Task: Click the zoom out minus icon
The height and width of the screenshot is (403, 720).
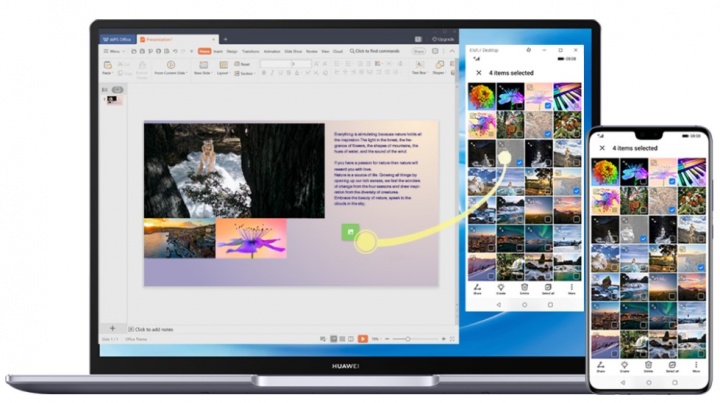Action: pyautogui.click(x=387, y=339)
